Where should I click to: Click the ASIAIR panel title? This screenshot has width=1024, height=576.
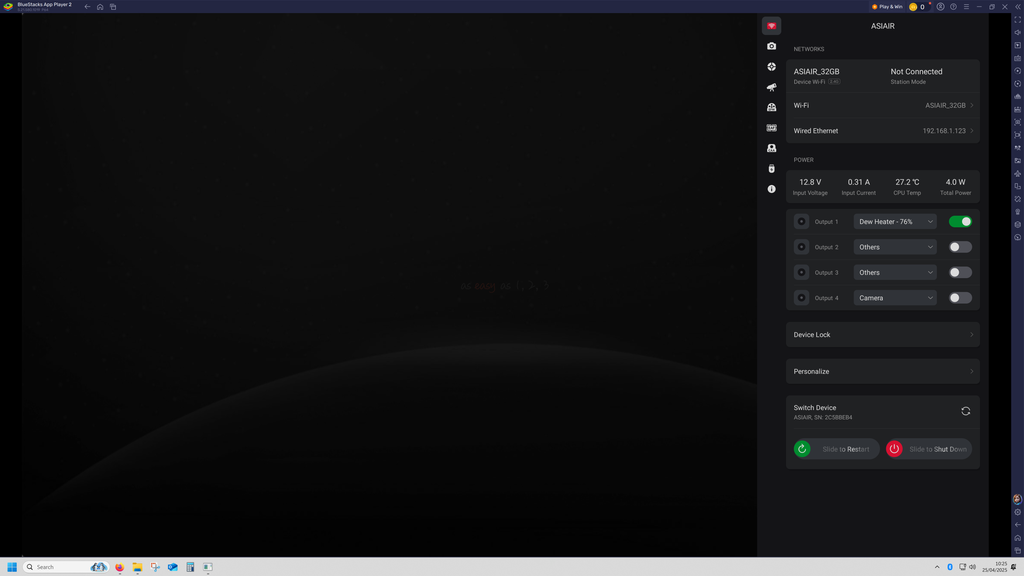pos(882,26)
